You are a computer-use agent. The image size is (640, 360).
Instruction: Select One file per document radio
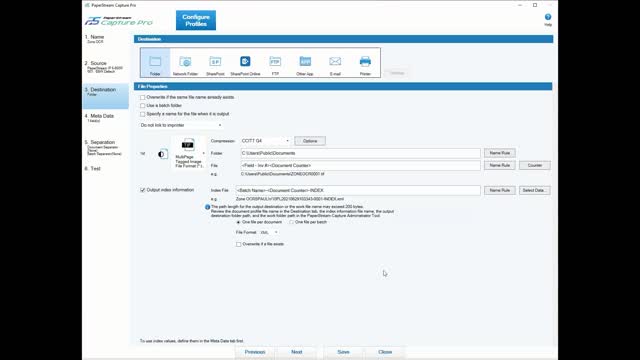tap(238, 222)
